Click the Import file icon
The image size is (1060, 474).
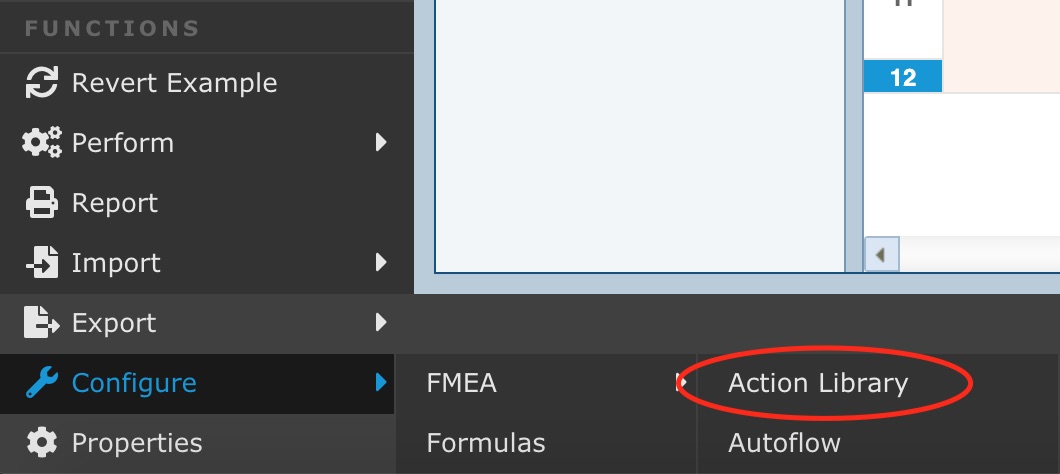tap(42, 262)
